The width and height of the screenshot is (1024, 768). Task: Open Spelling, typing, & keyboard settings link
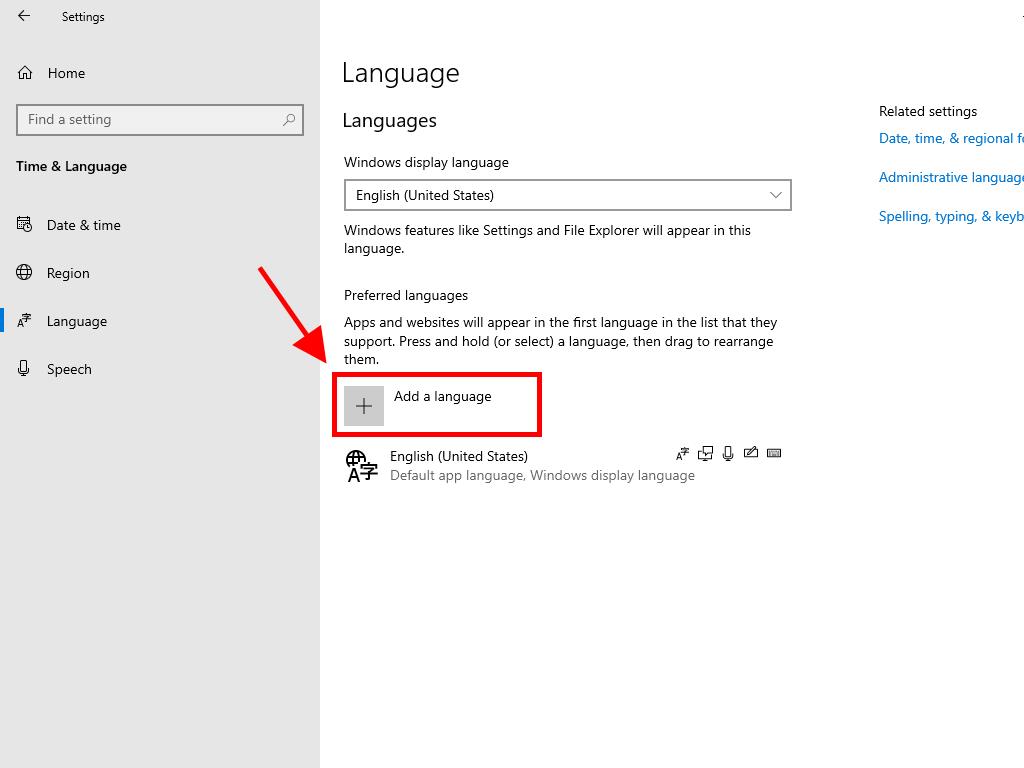point(951,216)
